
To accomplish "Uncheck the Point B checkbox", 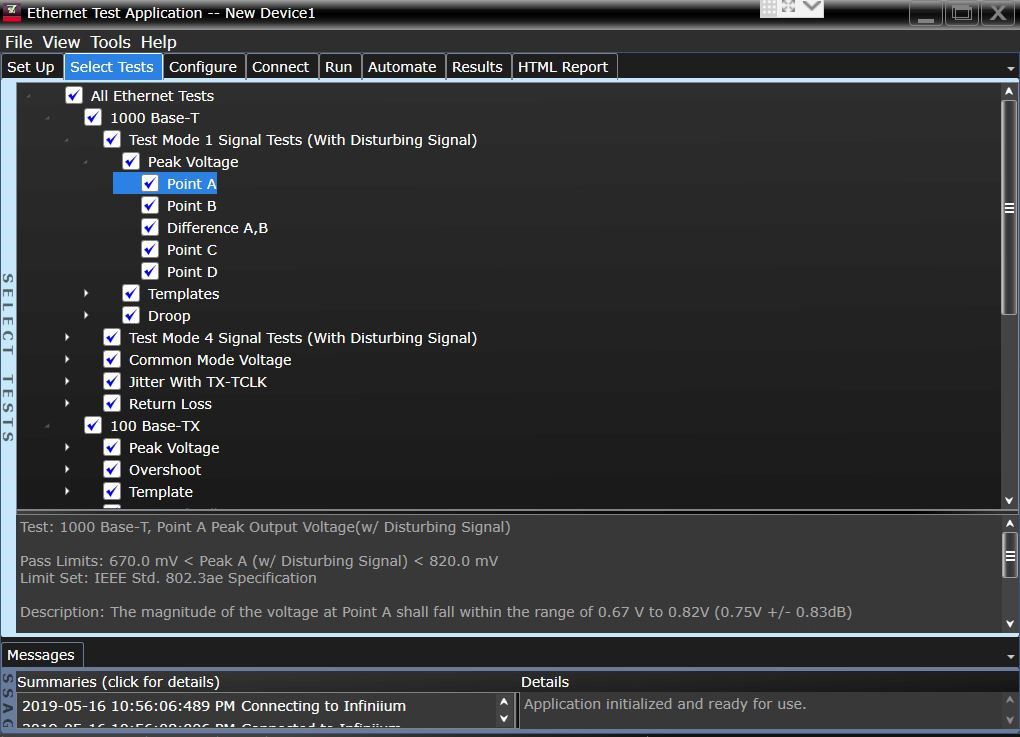I will pos(150,206).
